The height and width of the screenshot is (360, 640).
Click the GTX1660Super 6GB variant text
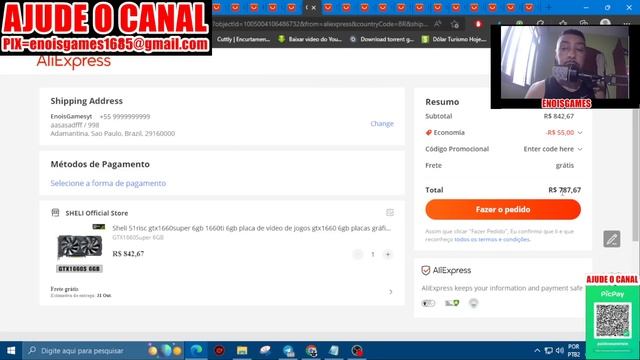click(x=138, y=237)
